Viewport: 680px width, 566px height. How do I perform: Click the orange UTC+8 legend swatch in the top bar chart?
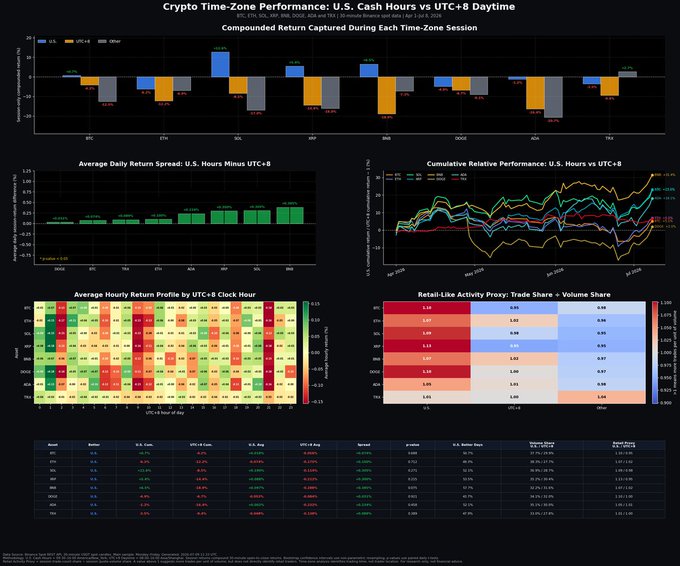tap(69, 42)
